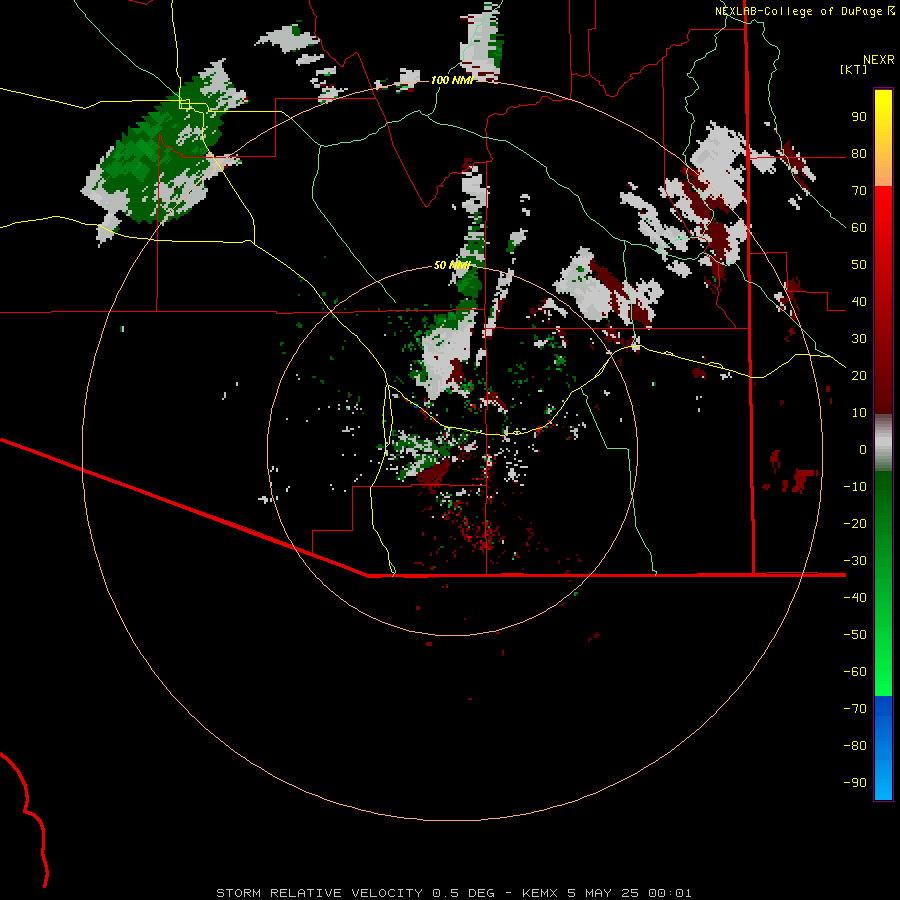Click the -60 value on velocity scale
900x900 pixels.
(855, 672)
